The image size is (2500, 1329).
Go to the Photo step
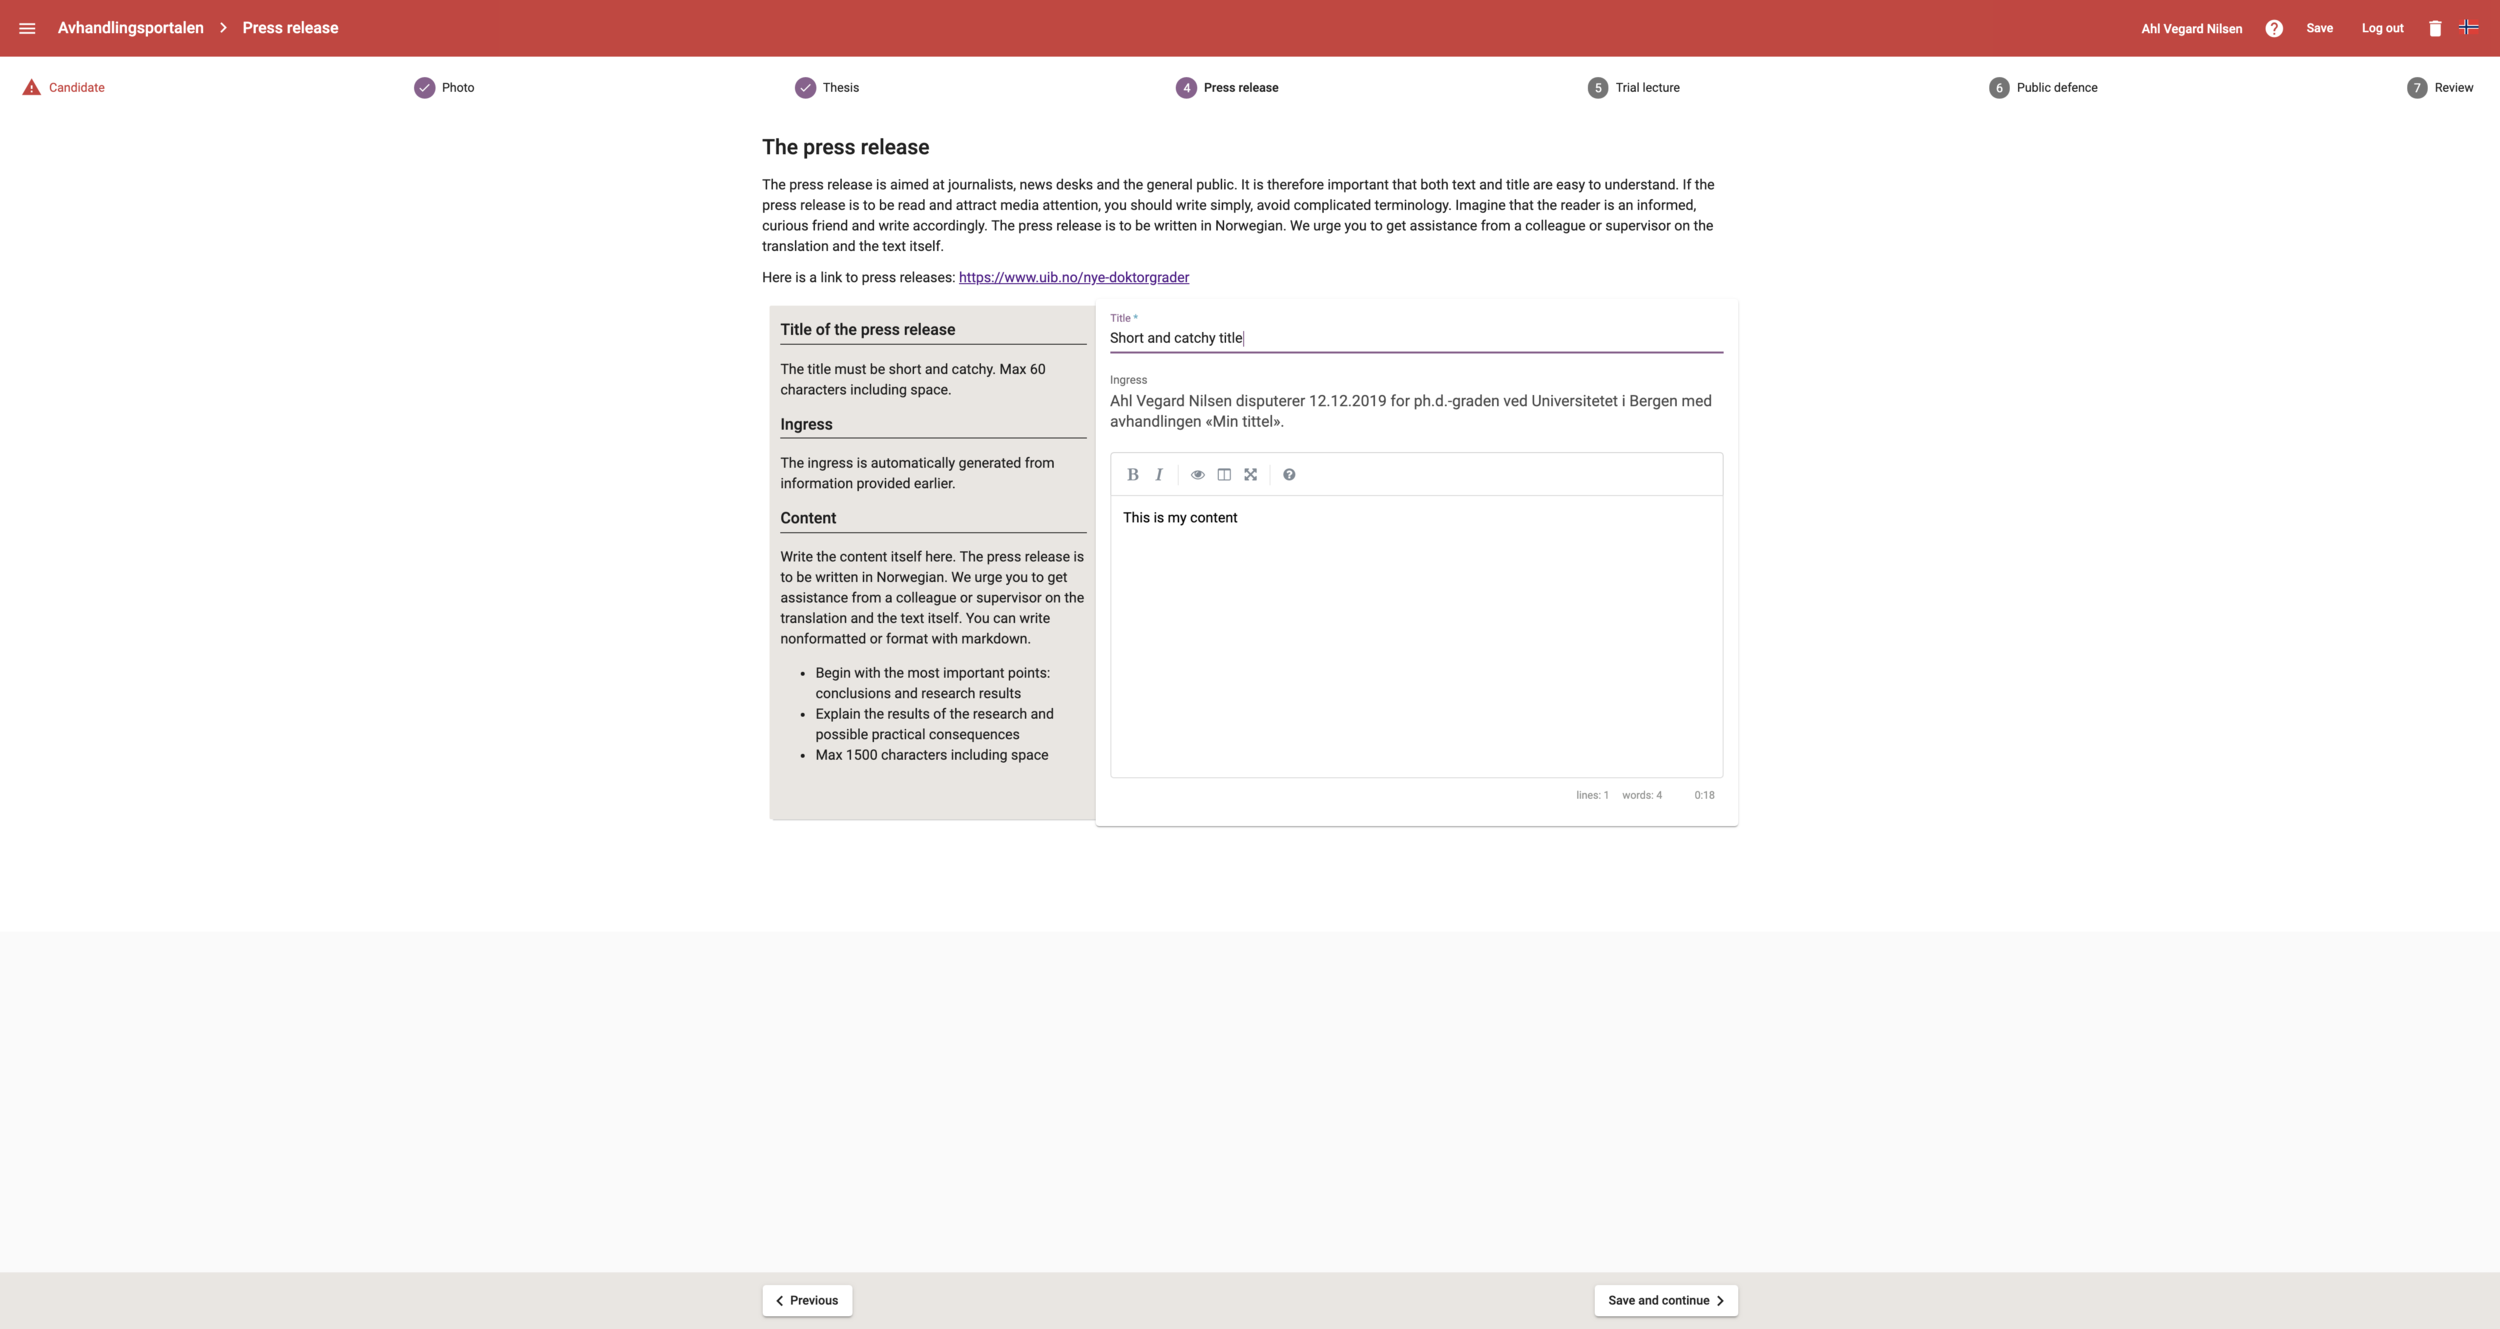click(x=445, y=88)
